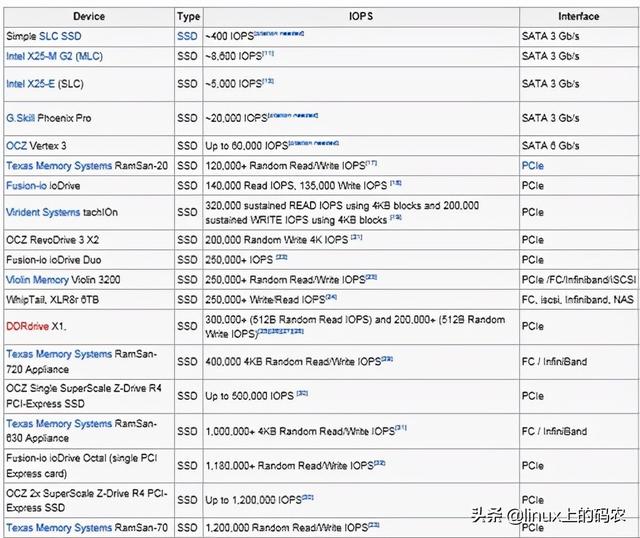The image size is (640, 538).
Task: Open footnote after Up to 1,200,000 IOPS
Action: click(308, 498)
